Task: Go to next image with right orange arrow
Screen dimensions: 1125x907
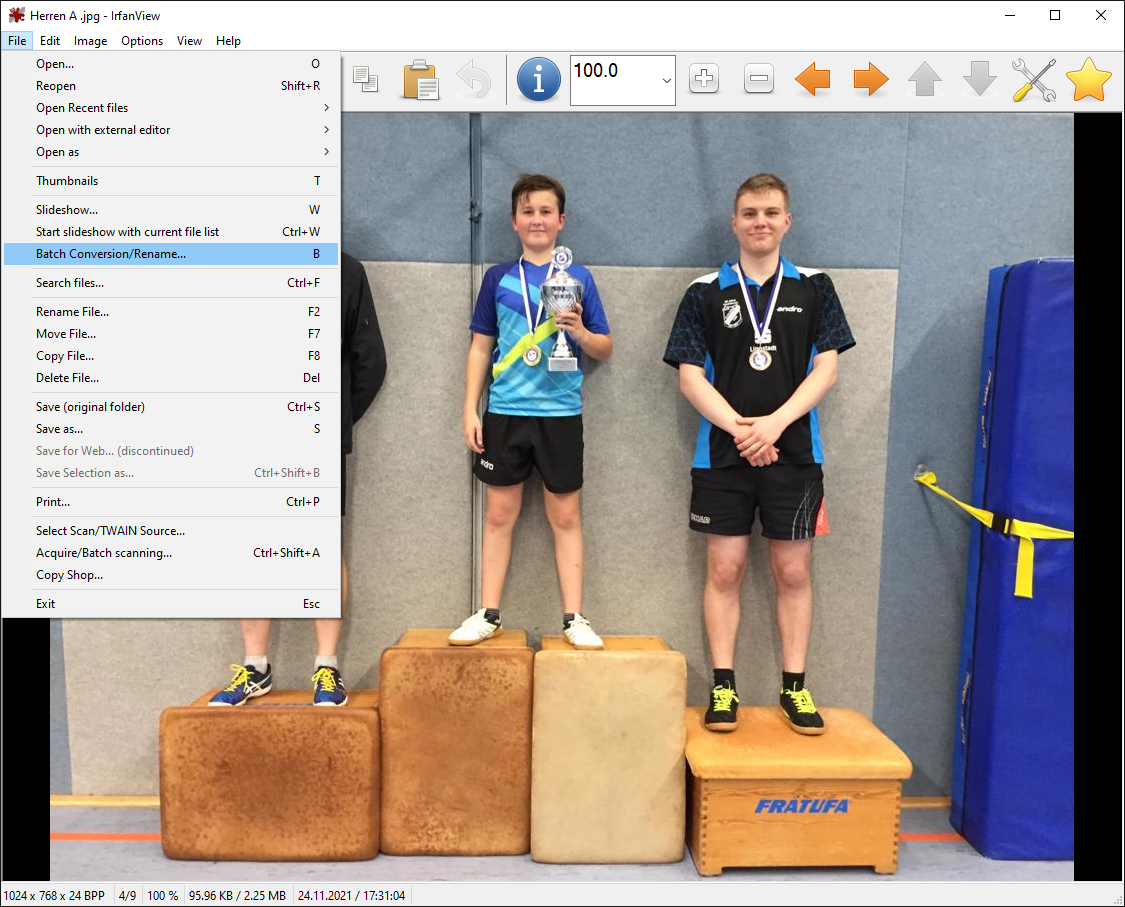Action: pyautogui.click(x=870, y=79)
